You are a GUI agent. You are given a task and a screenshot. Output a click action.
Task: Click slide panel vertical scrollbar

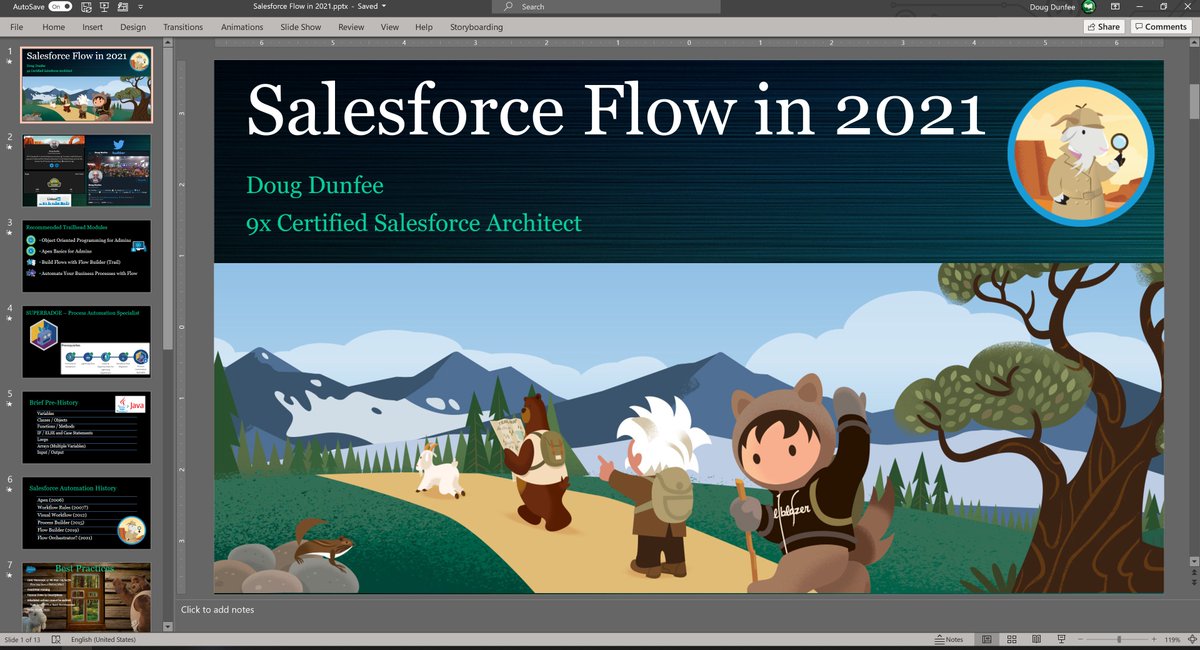(168, 200)
